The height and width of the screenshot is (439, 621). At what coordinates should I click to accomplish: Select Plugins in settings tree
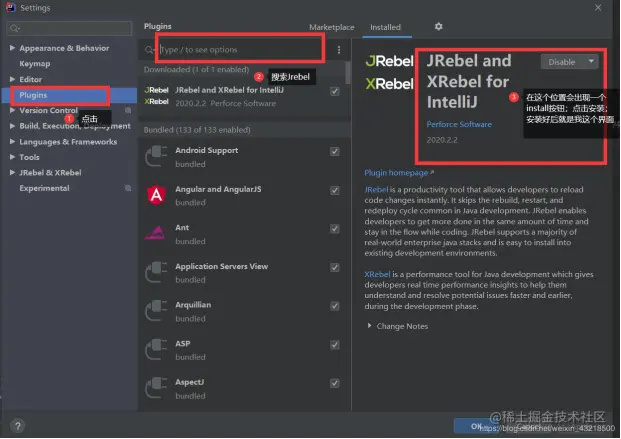[33, 95]
